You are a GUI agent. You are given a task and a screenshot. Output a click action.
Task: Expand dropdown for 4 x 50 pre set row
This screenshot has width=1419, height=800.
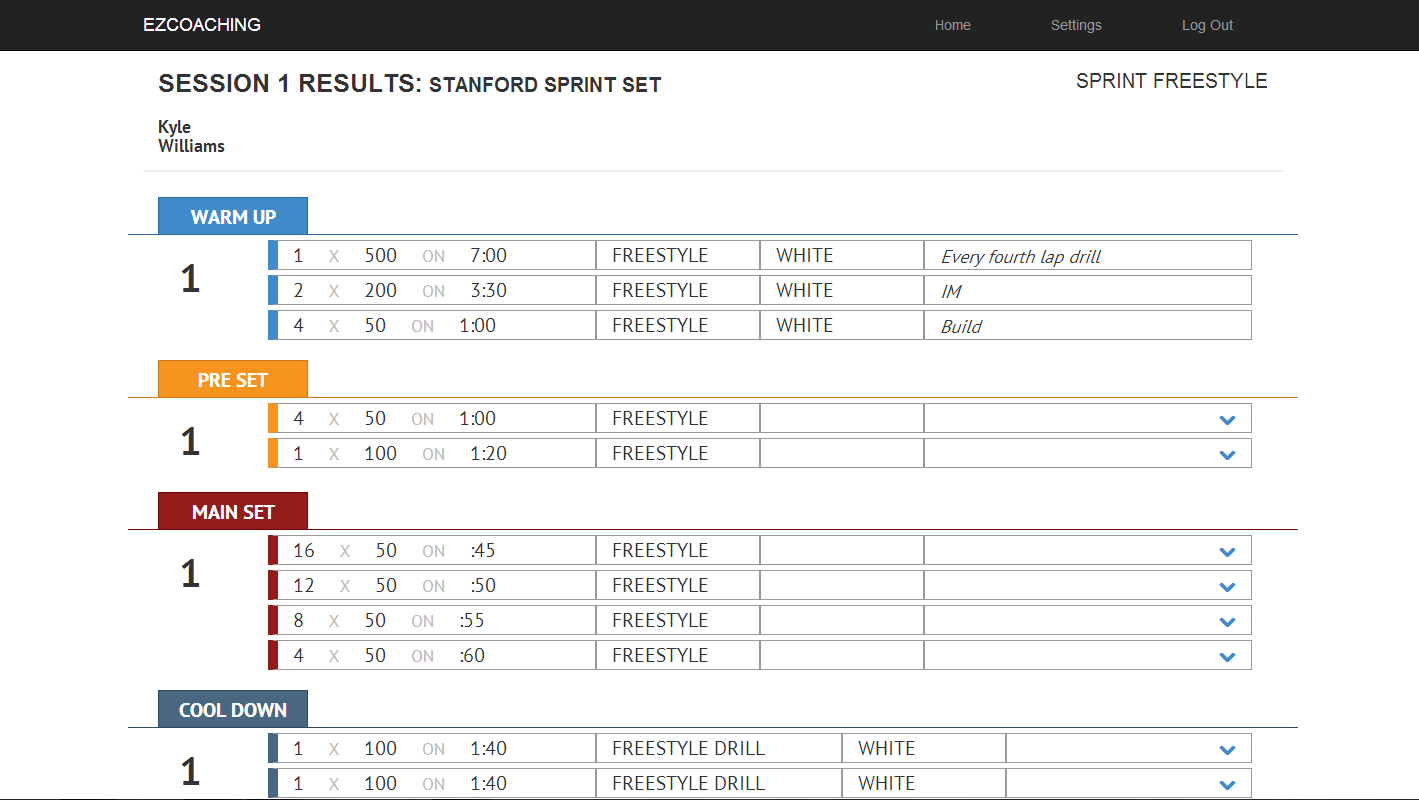pyautogui.click(x=1227, y=420)
